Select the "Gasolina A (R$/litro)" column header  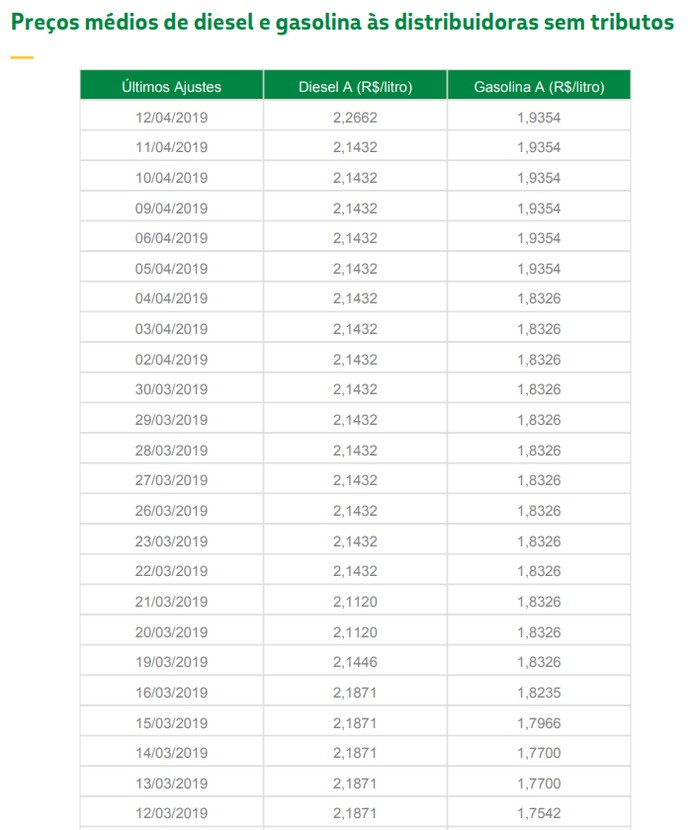point(539,87)
